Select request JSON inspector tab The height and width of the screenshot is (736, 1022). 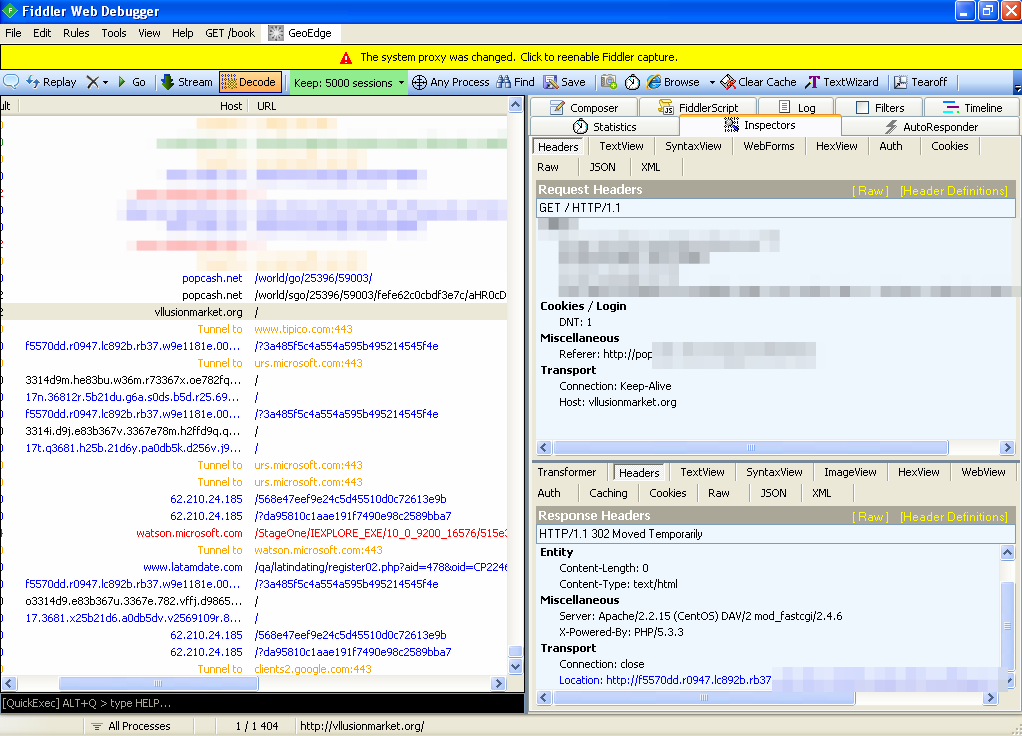[x=602, y=167]
